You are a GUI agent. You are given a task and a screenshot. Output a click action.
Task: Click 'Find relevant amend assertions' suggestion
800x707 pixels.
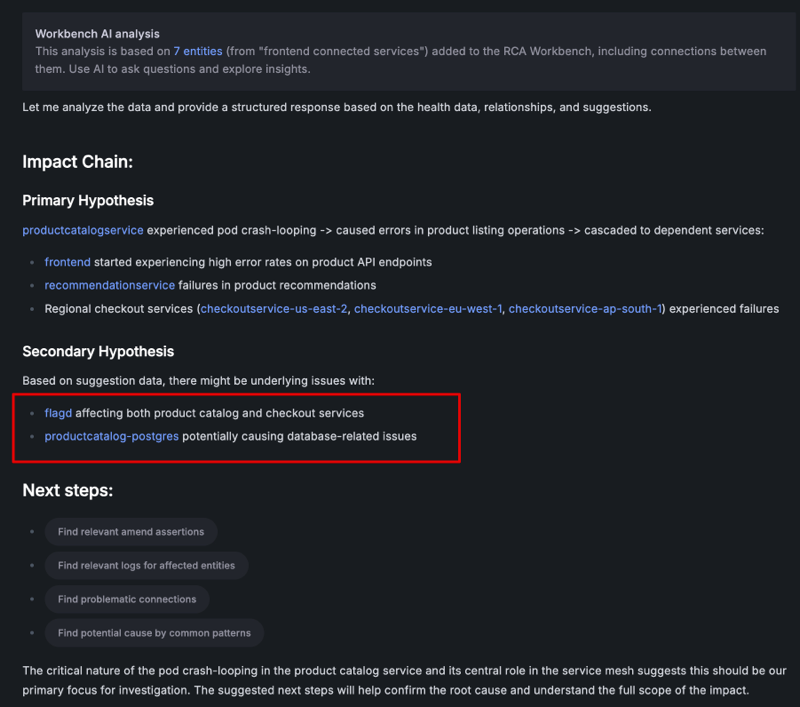click(131, 532)
